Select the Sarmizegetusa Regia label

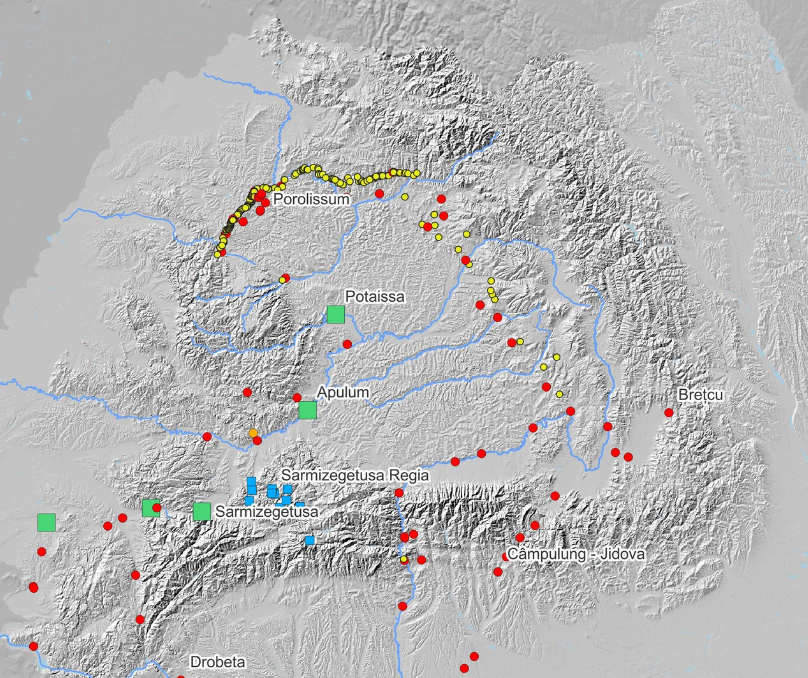click(355, 475)
